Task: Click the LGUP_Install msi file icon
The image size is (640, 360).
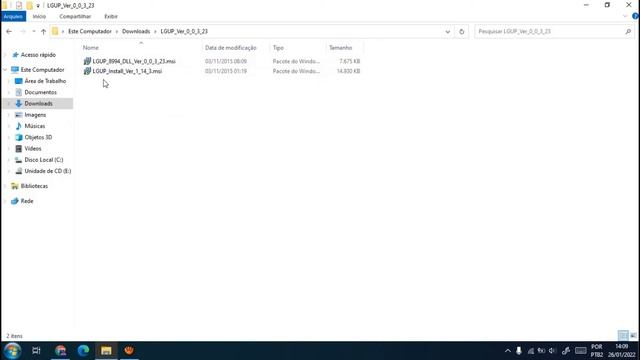Action: tap(87, 71)
